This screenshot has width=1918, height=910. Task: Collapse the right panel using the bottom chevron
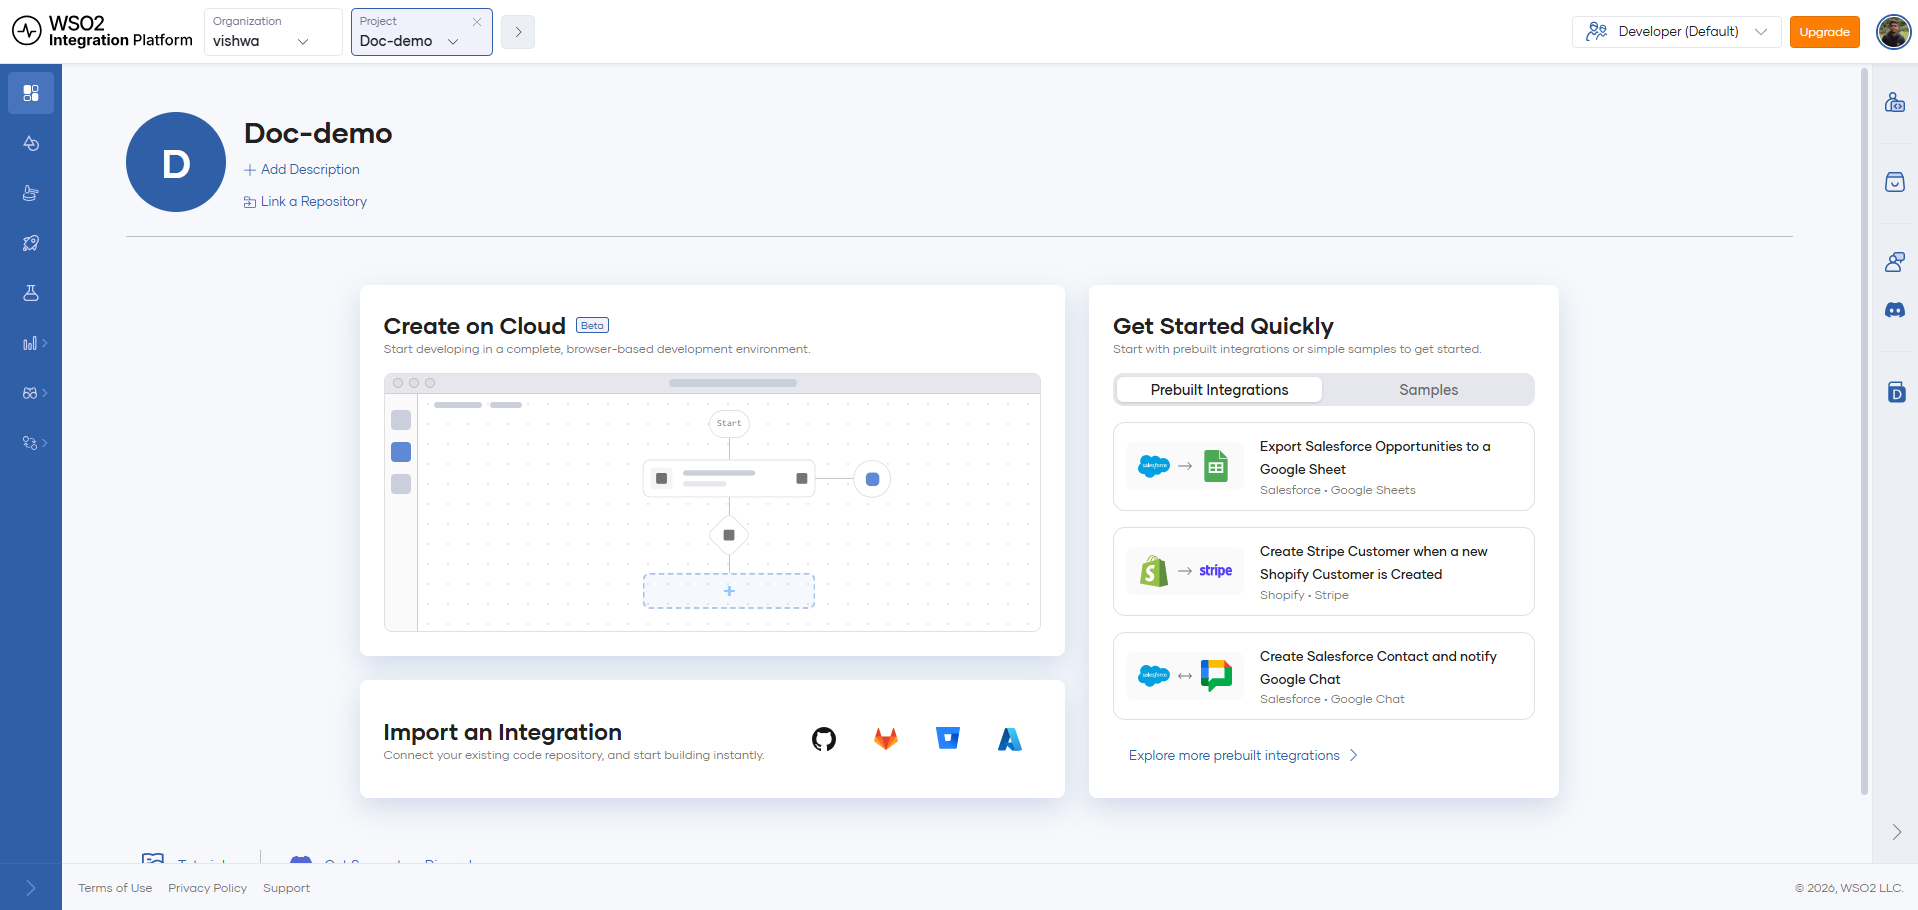pyautogui.click(x=1896, y=832)
